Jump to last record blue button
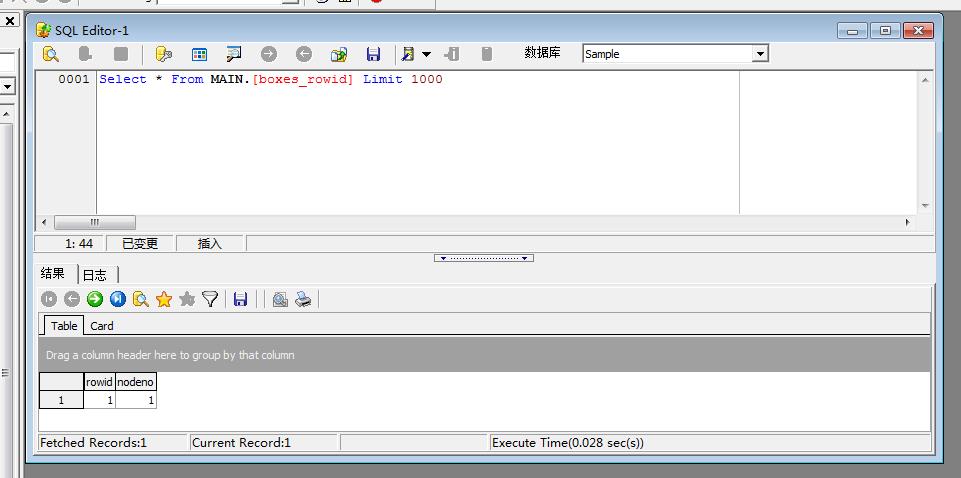The image size is (961, 478). tap(118, 299)
